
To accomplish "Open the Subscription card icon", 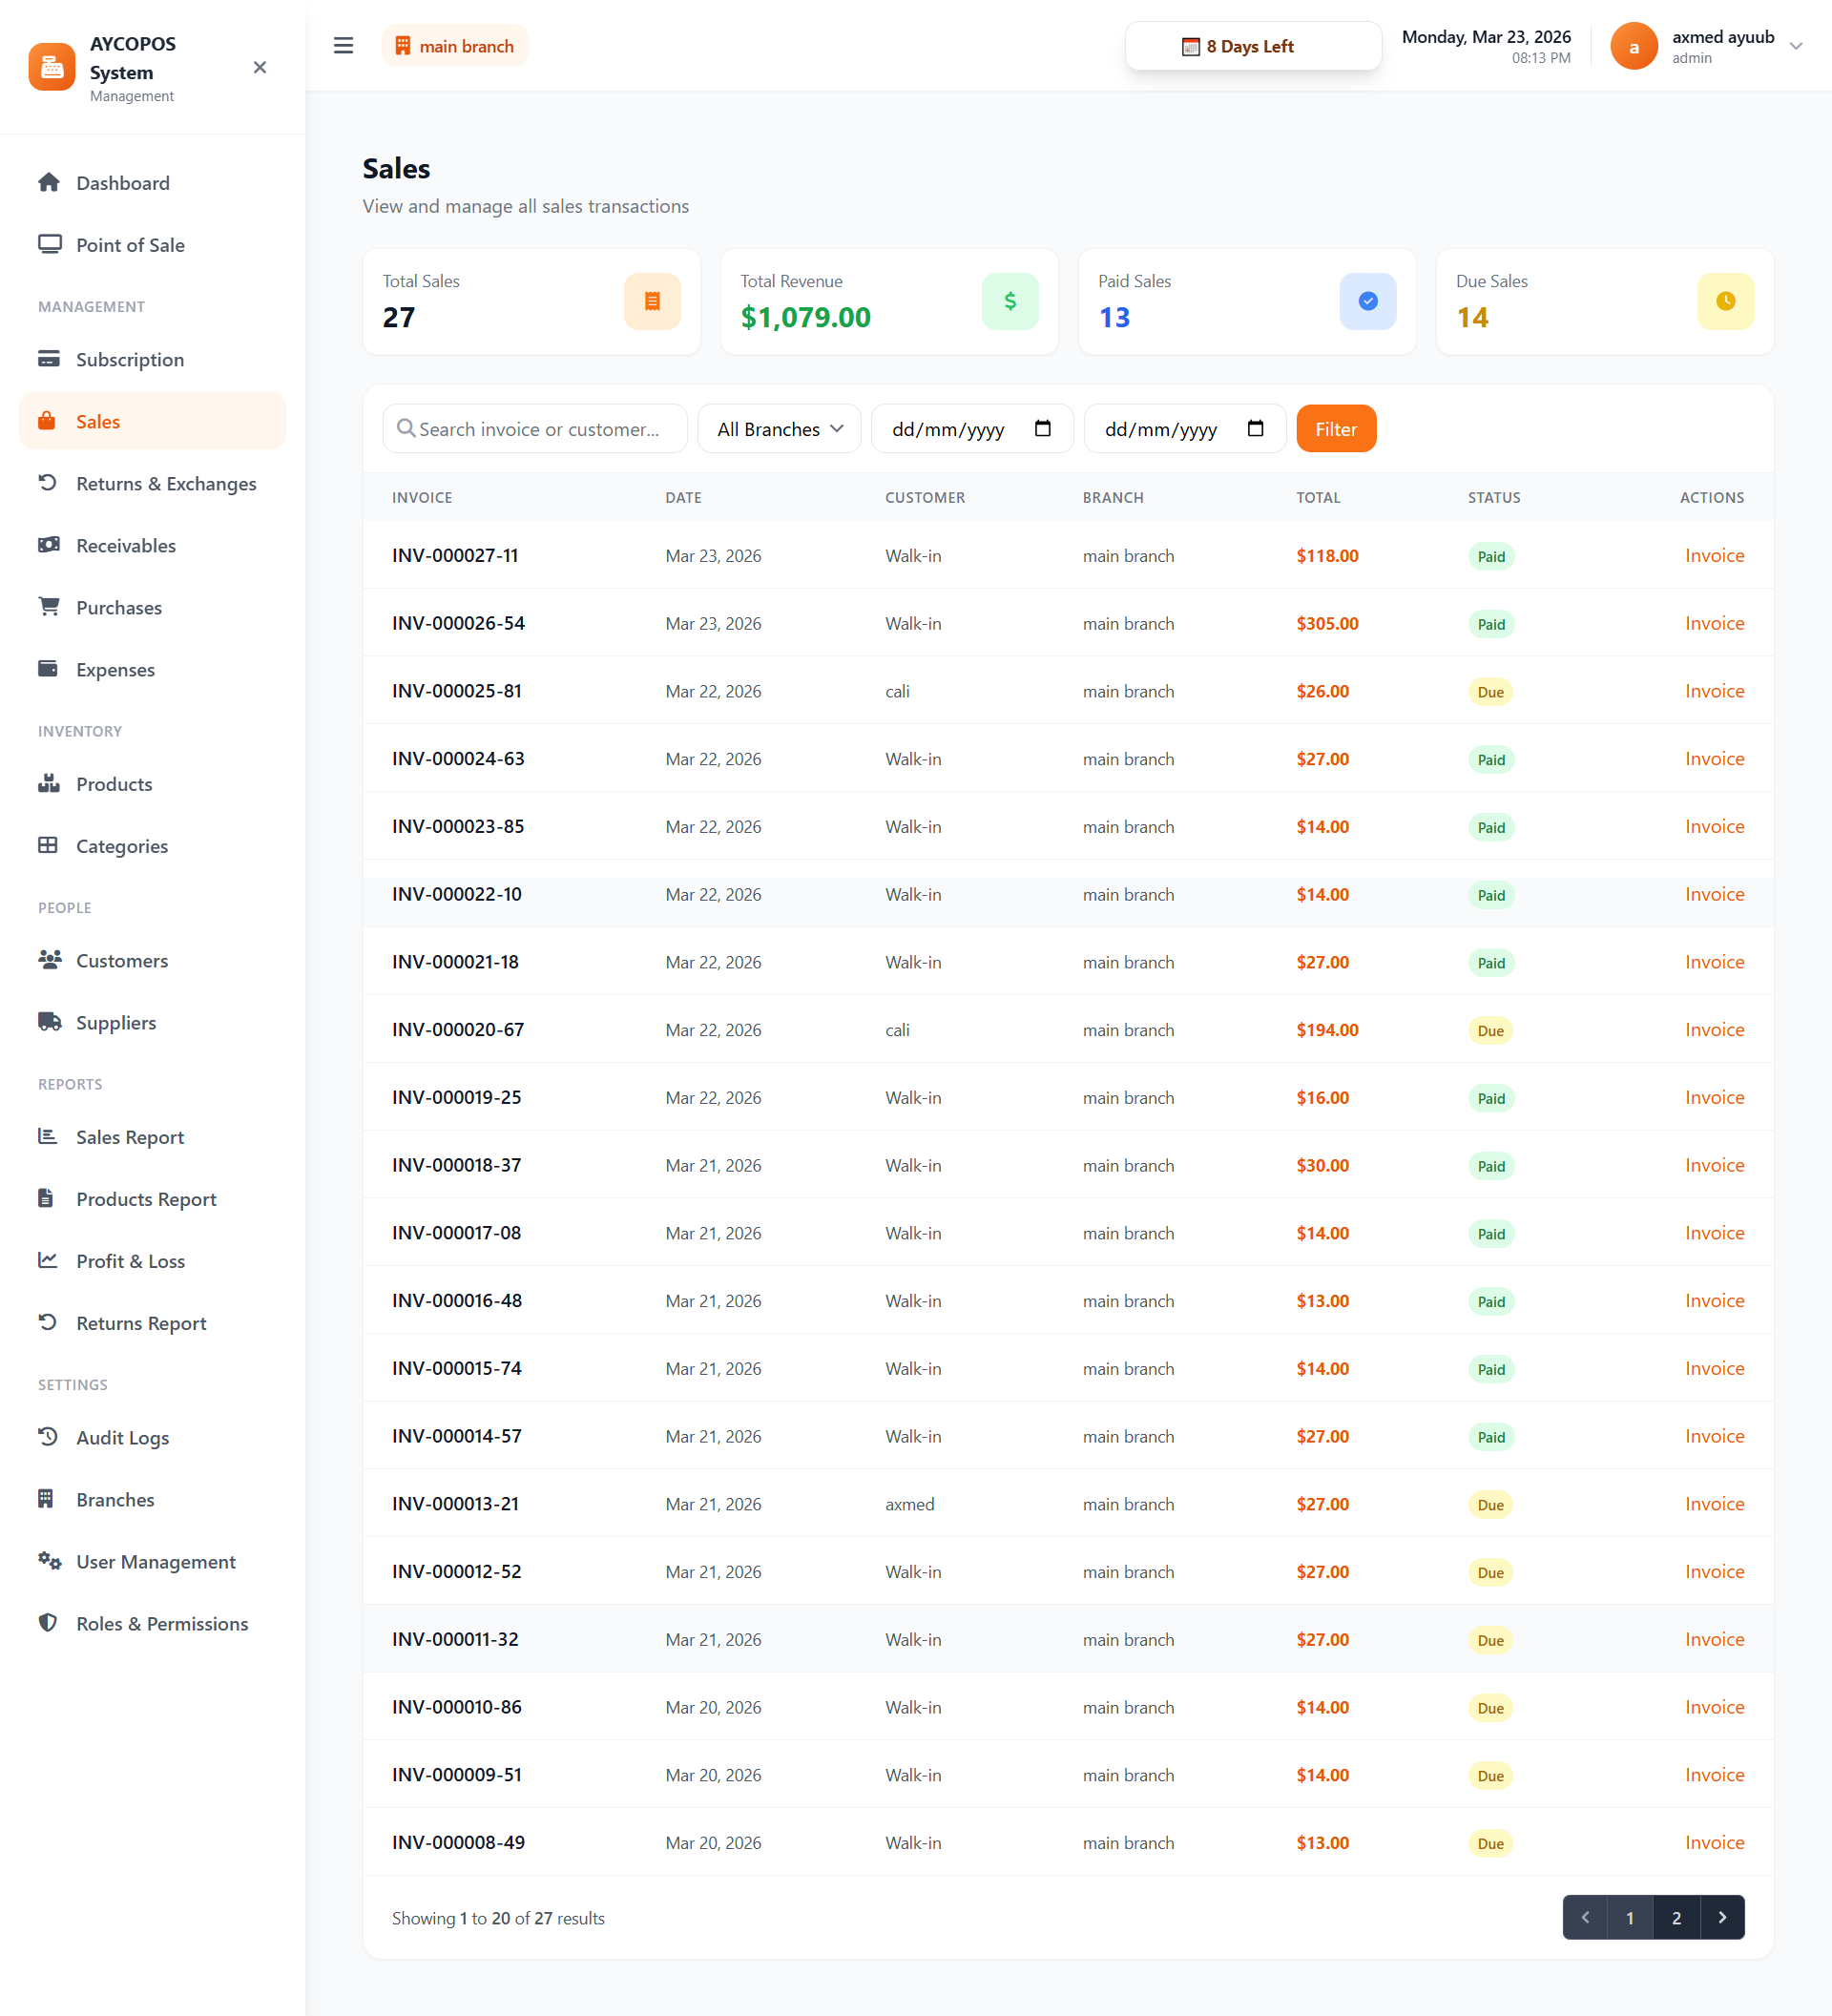I will click(48, 358).
